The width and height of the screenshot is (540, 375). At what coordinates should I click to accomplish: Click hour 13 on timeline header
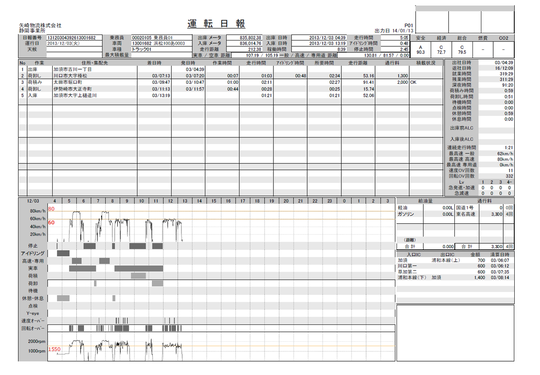coord(185,201)
